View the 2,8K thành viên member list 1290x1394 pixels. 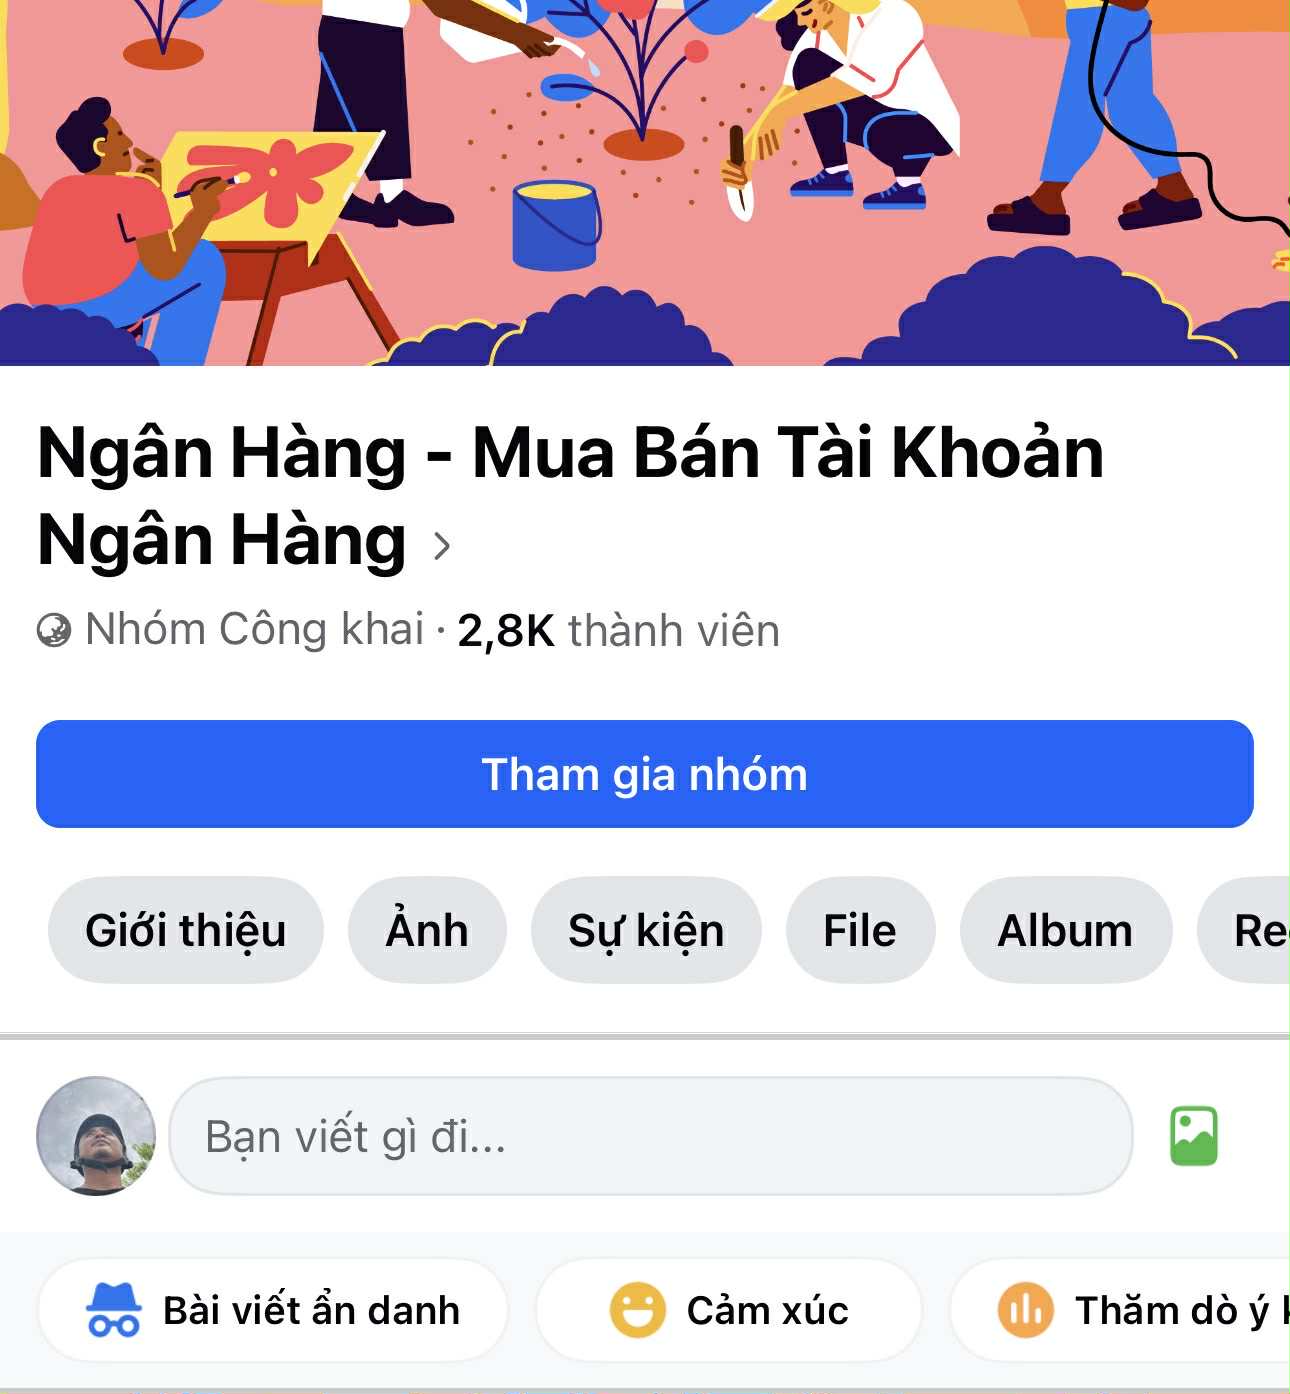tap(618, 631)
